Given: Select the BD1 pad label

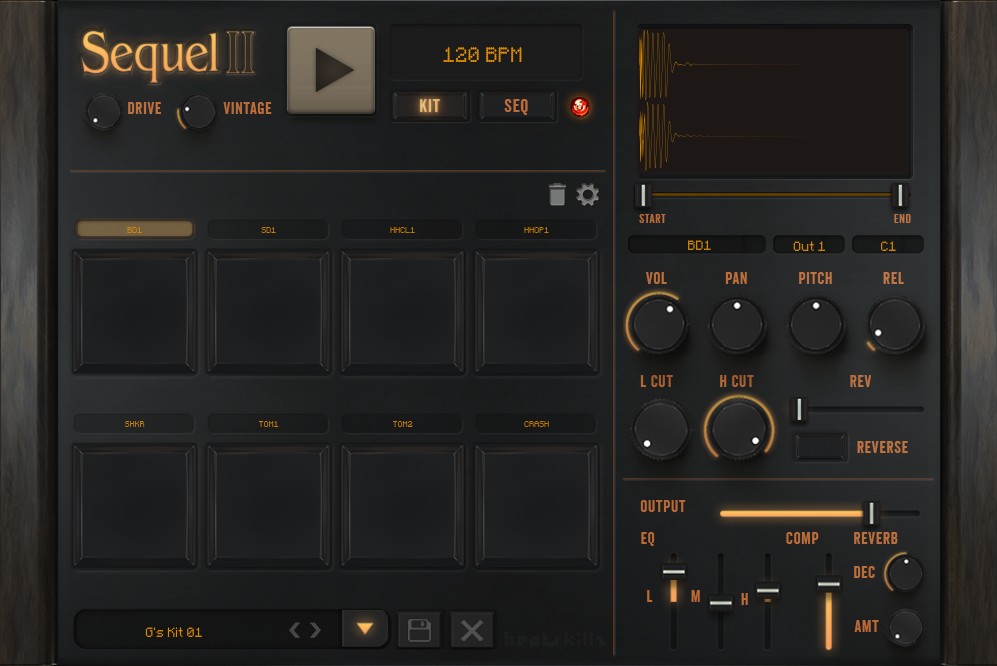Looking at the screenshot, I should (x=135, y=230).
